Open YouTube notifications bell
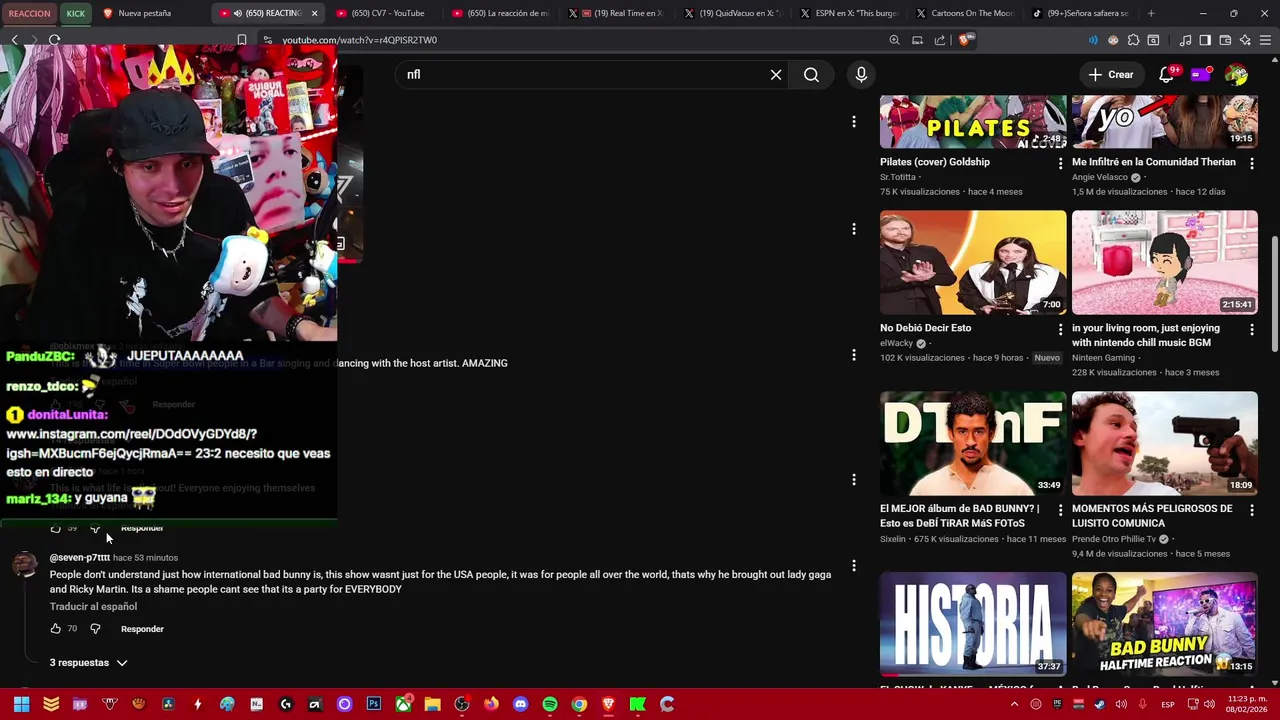This screenshot has width=1280, height=720. point(1166,75)
